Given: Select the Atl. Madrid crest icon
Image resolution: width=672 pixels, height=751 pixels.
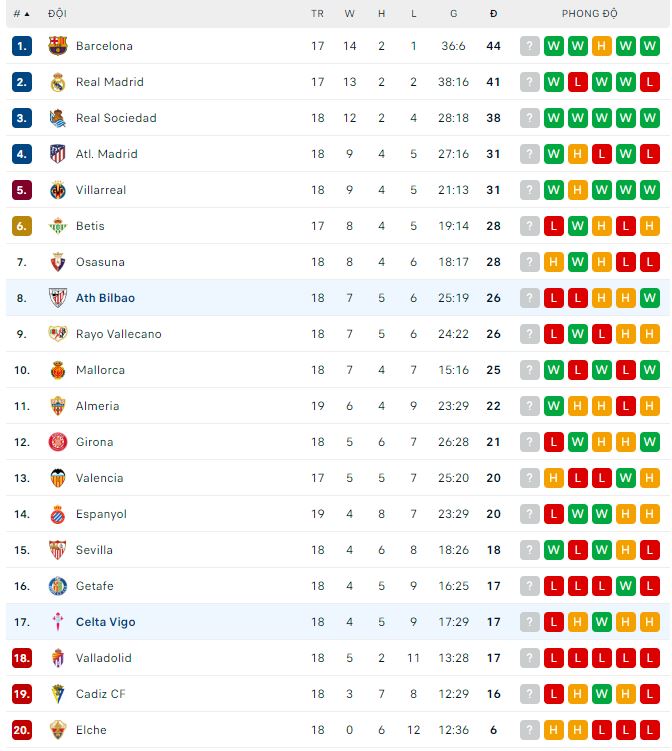Looking at the screenshot, I should pos(58,154).
